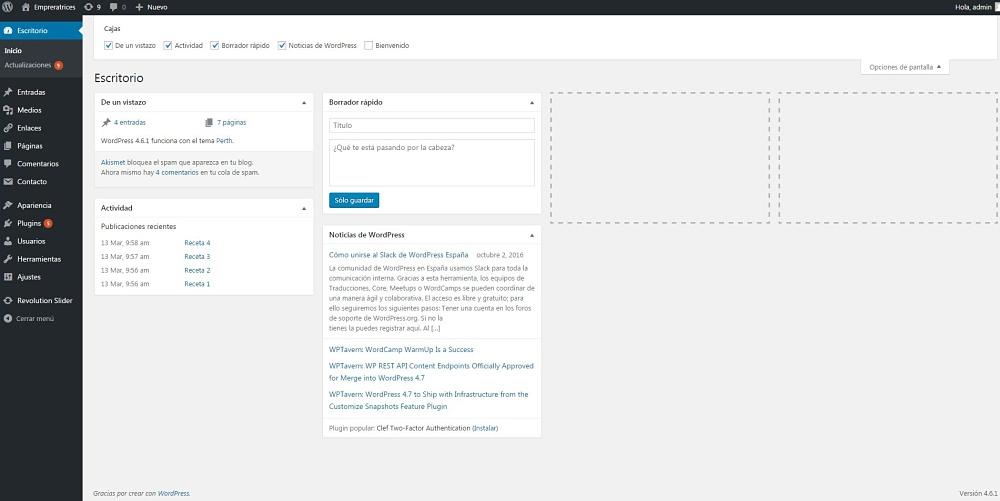Click the Escritorio dashboard icon
The width and height of the screenshot is (1000, 501).
pyautogui.click(x=8, y=31)
